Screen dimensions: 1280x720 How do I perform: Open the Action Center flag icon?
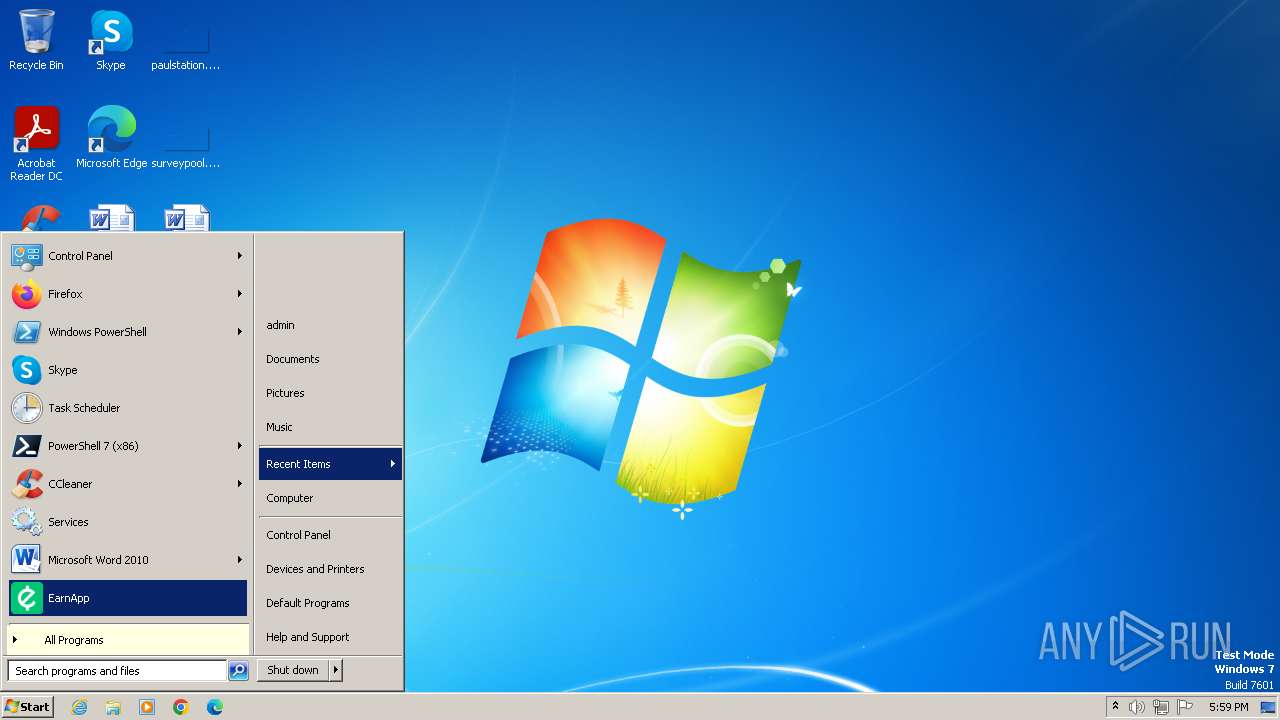pos(1185,707)
